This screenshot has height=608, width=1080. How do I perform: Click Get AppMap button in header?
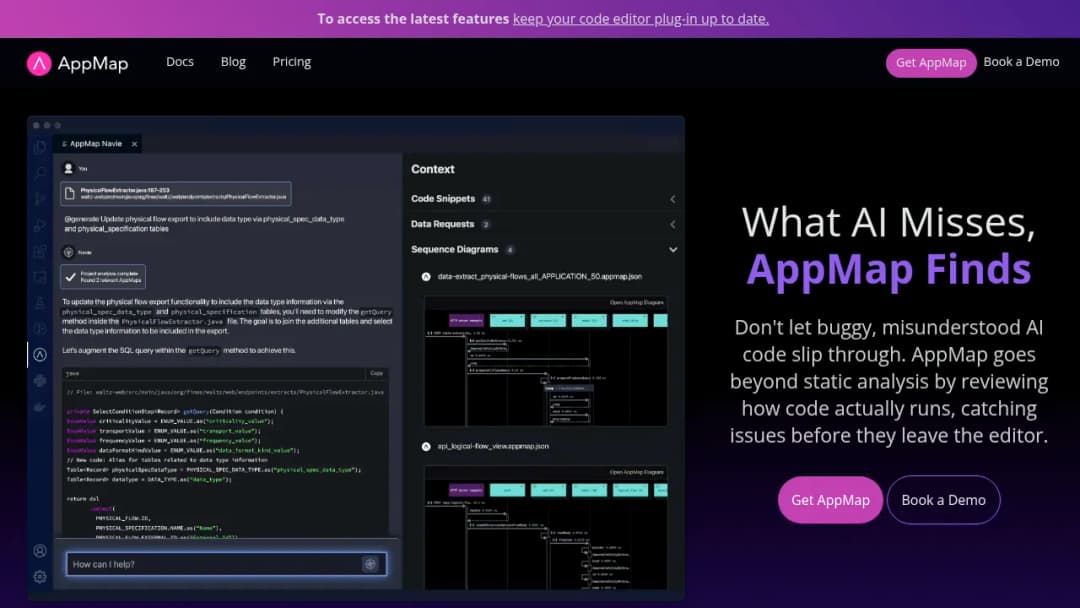click(931, 63)
